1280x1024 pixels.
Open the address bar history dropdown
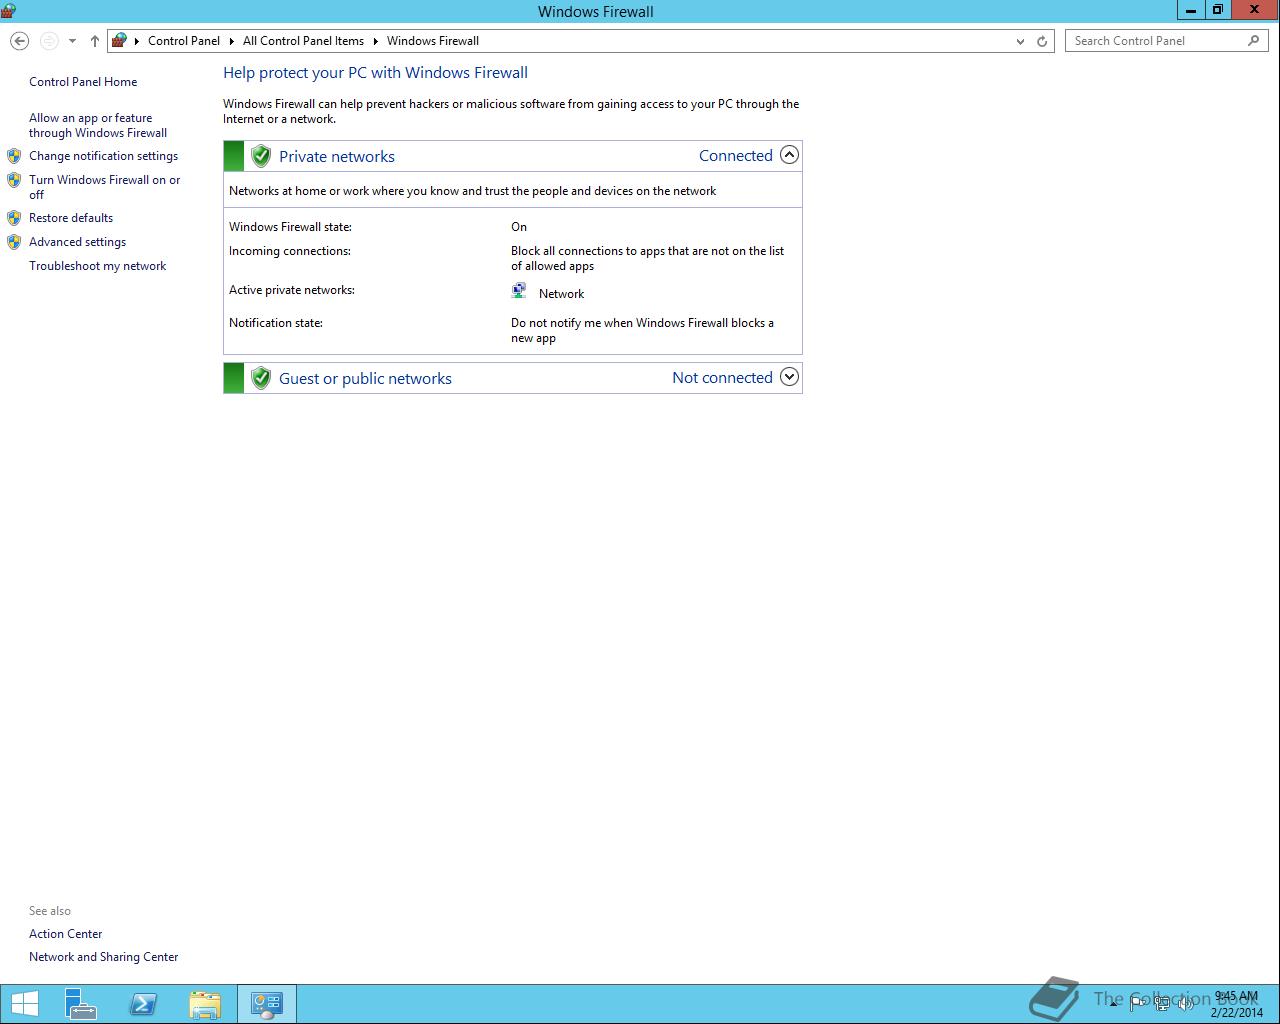coord(1020,41)
